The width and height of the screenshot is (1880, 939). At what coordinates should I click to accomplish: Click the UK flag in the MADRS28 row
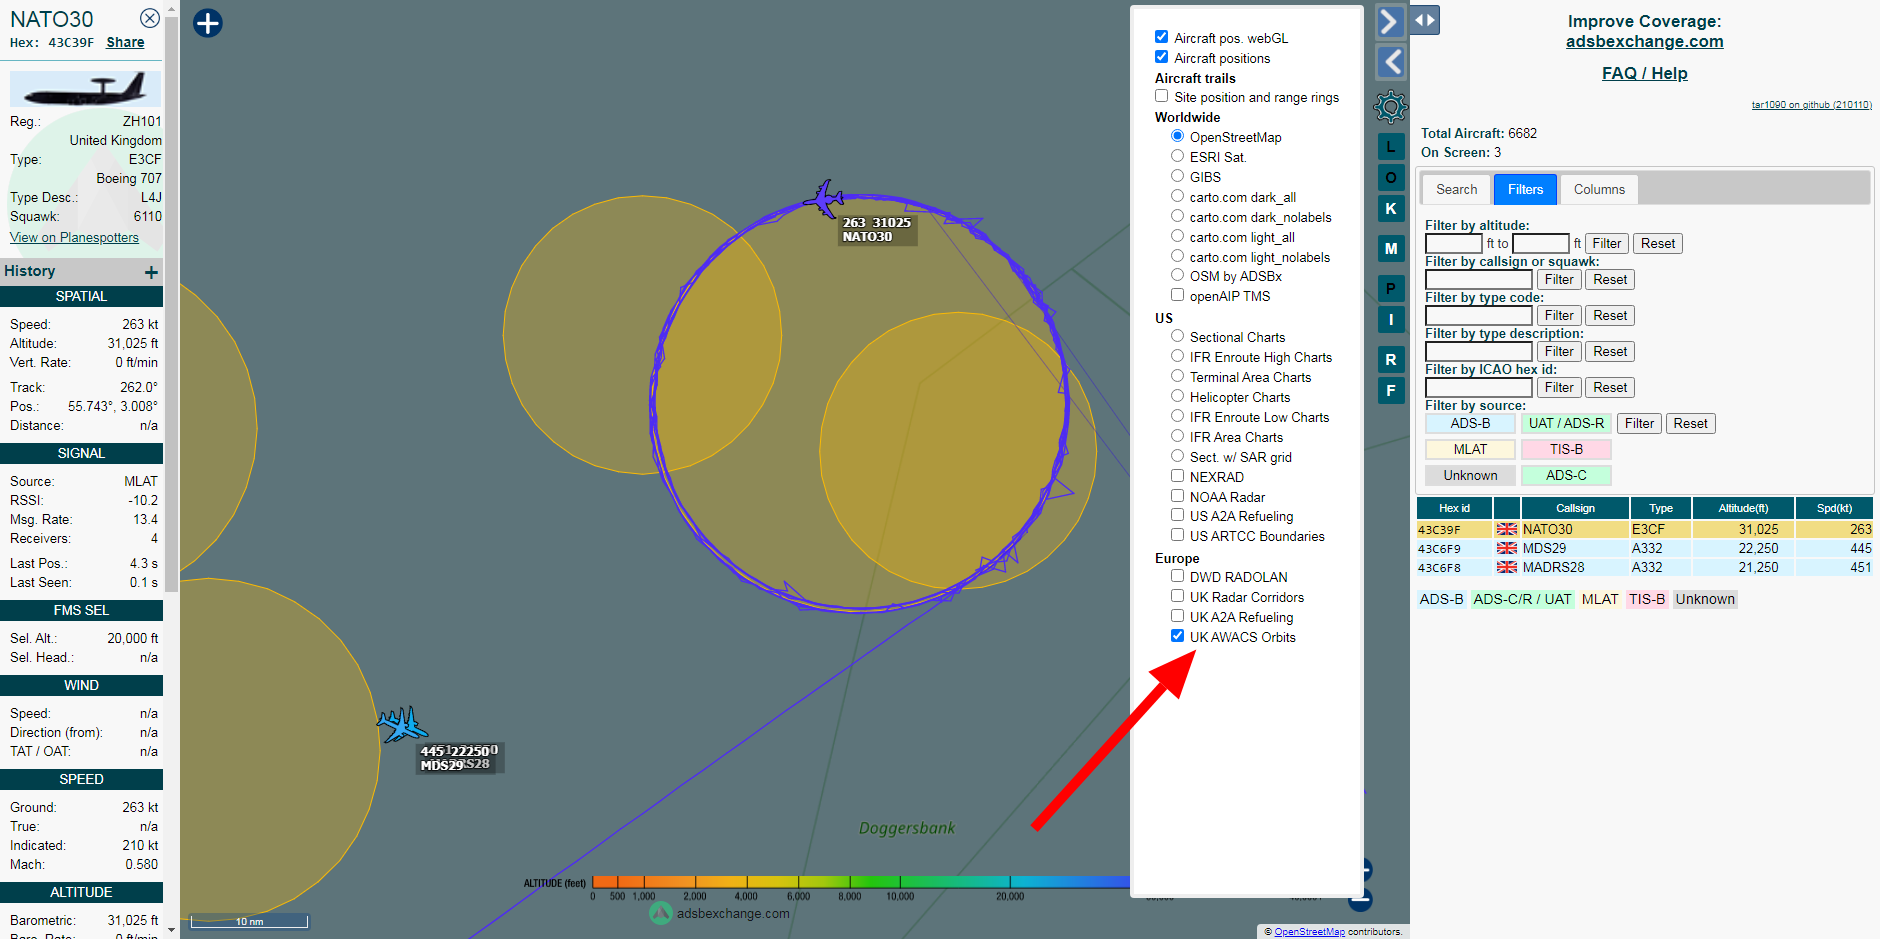pyautogui.click(x=1507, y=567)
